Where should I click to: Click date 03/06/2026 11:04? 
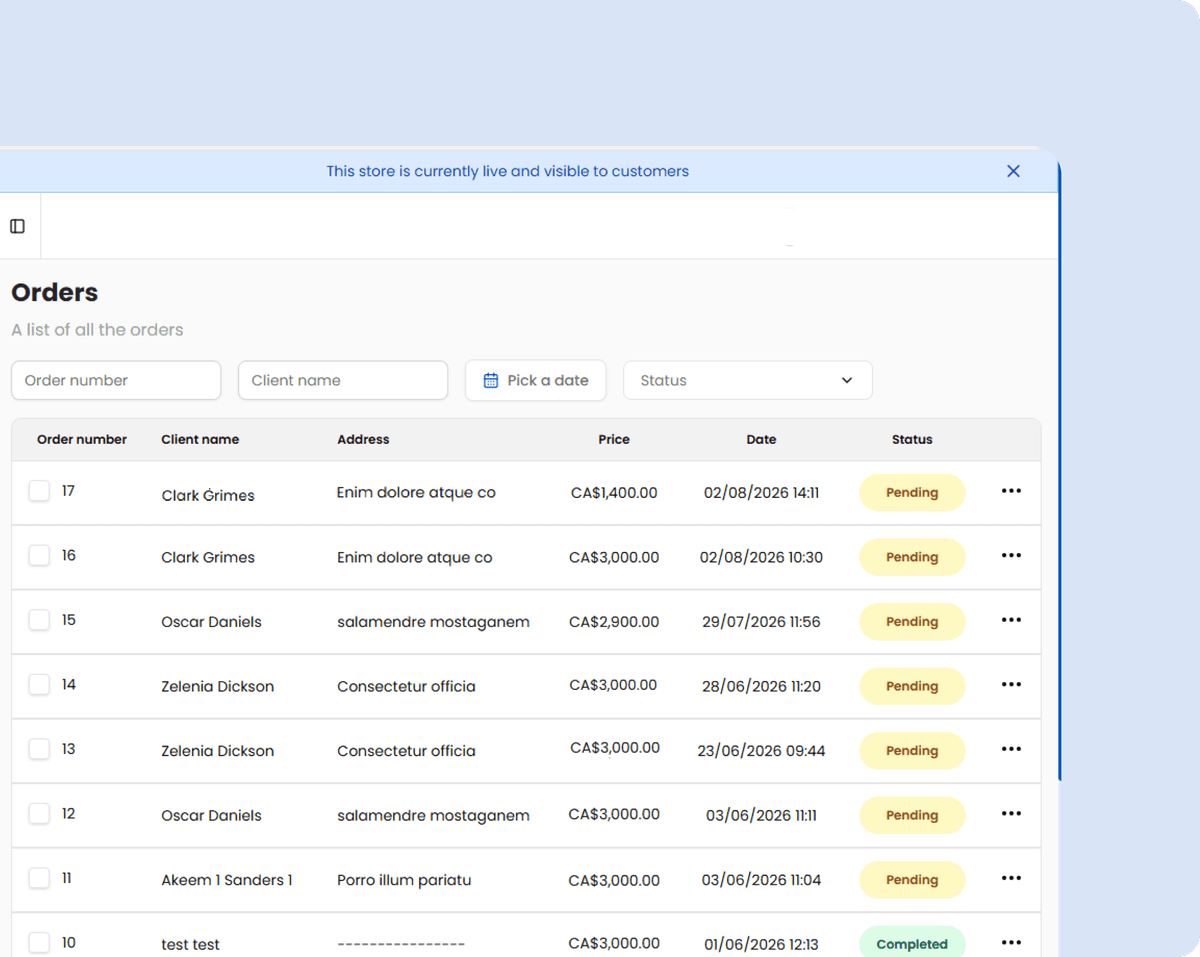pos(761,880)
